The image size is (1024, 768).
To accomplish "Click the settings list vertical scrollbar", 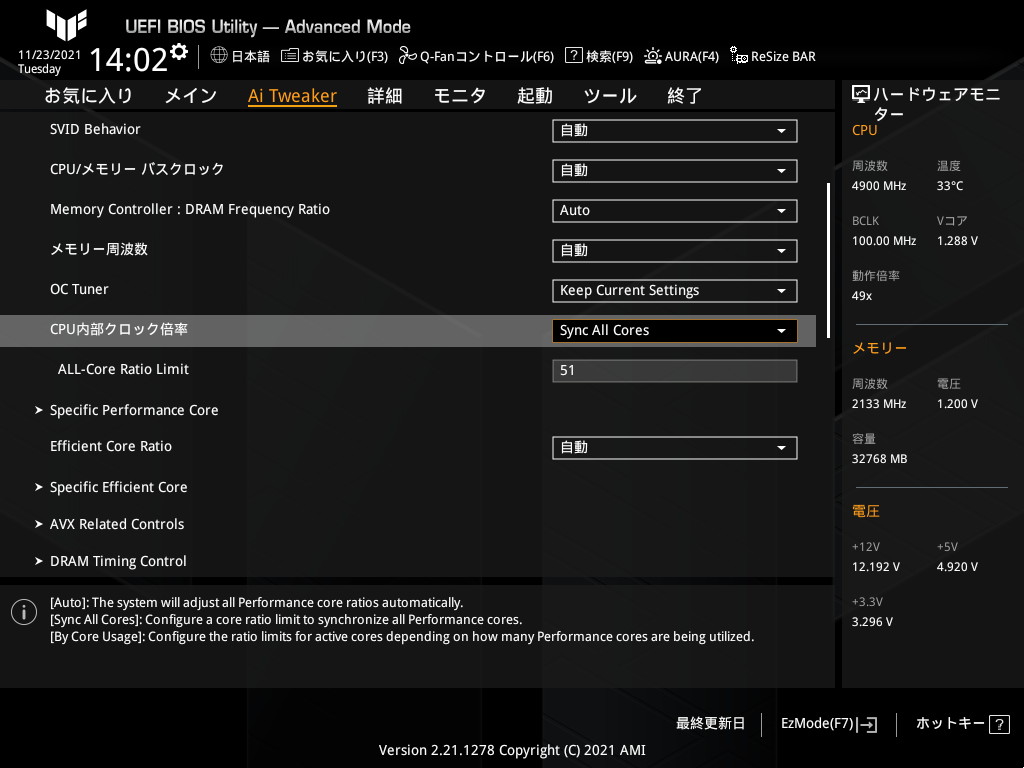I will [828, 260].
